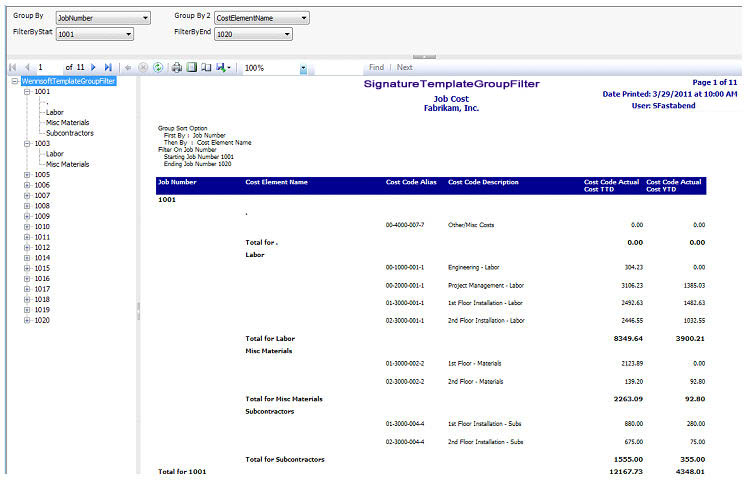Open the FilterByEnd dropdown

(287, 34)
